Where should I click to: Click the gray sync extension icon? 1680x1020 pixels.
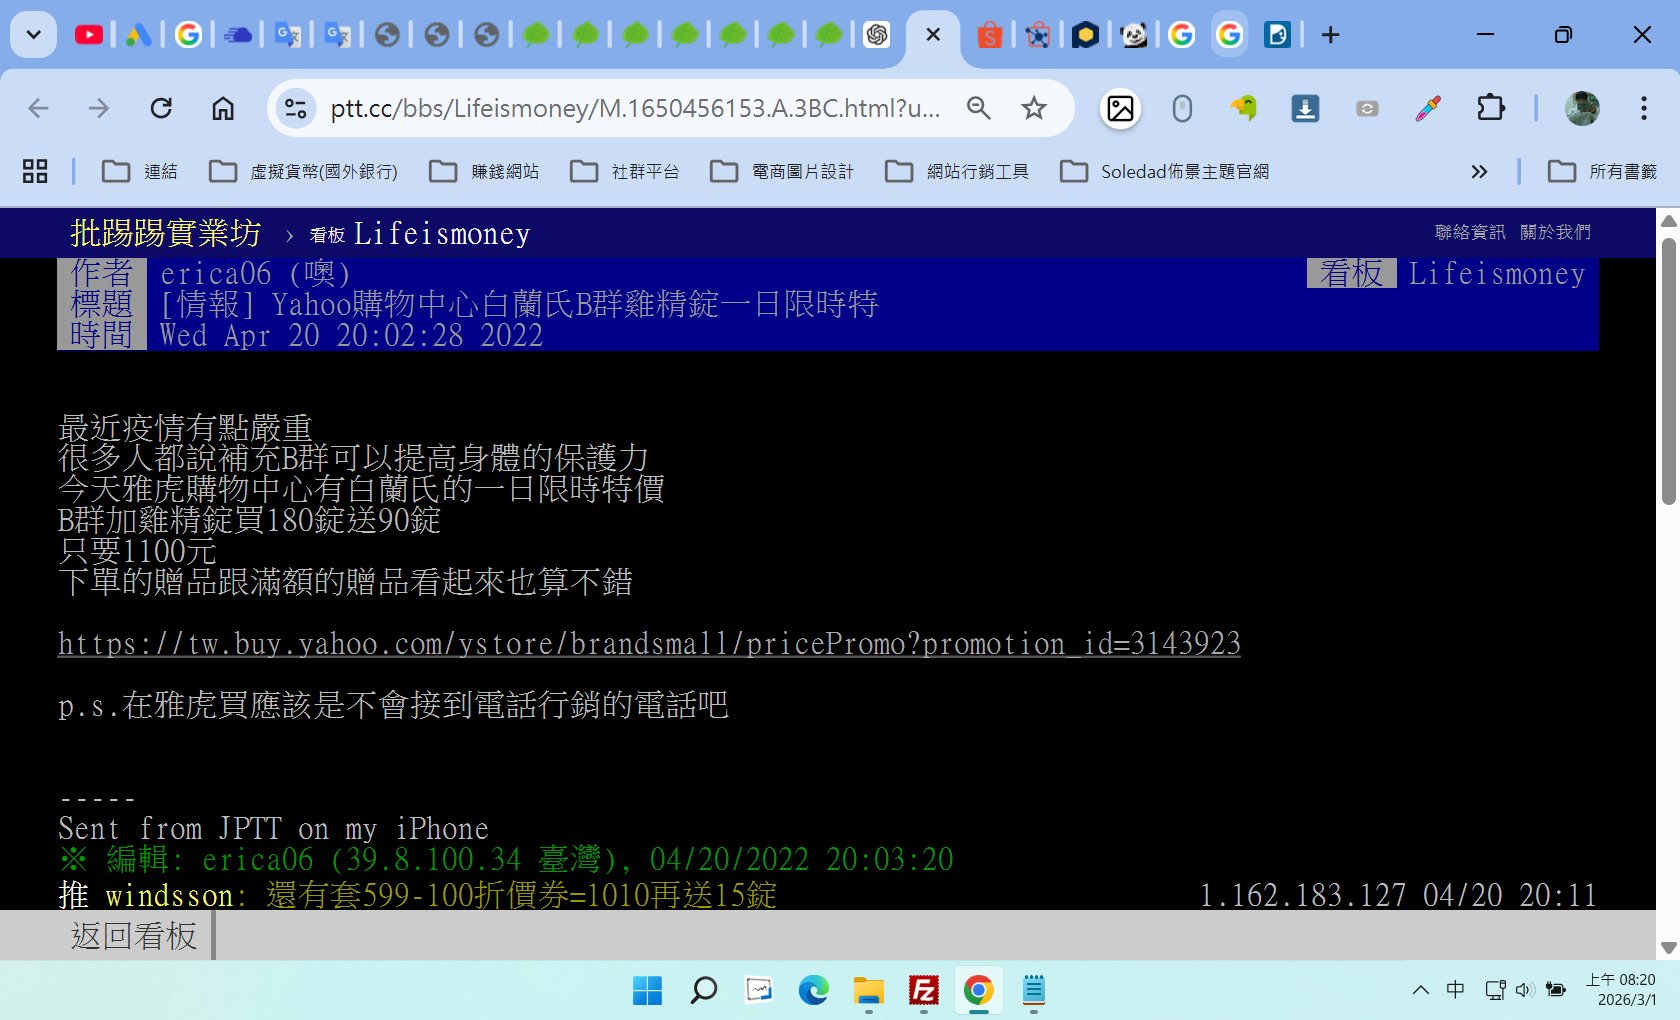coord(1367,108)
